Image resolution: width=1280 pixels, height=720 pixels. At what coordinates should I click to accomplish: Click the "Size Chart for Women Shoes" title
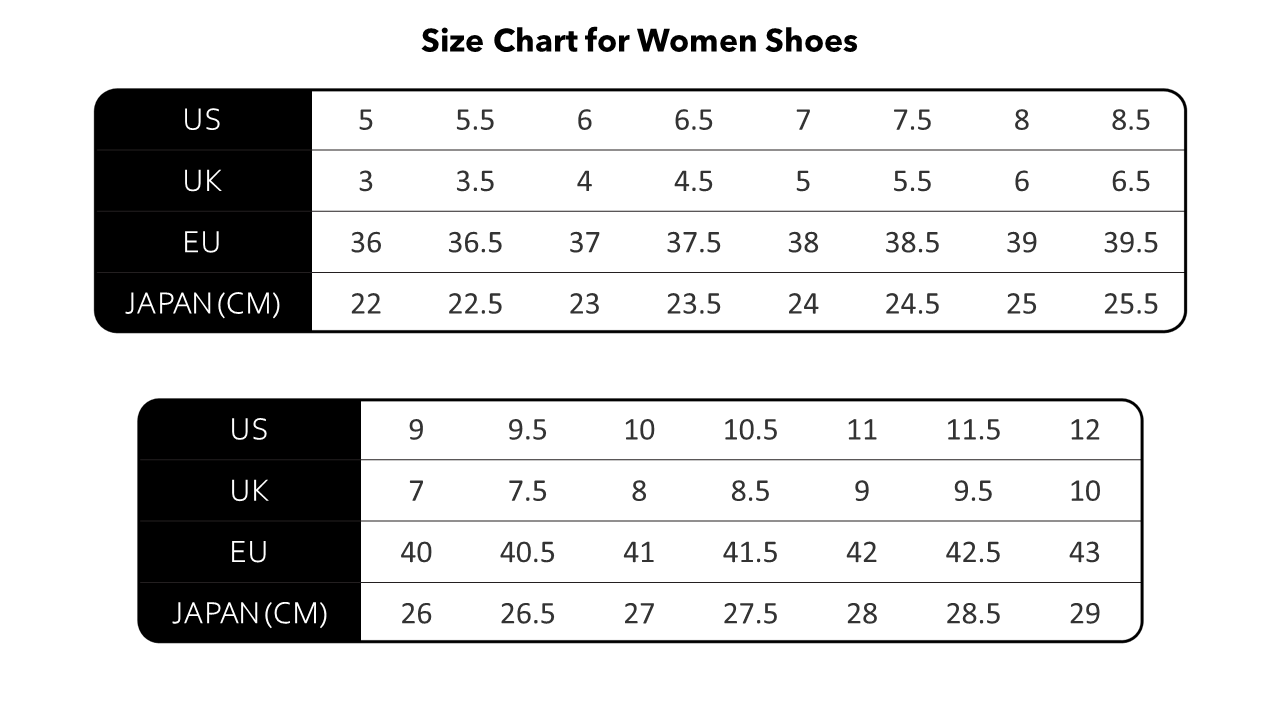[x=639, y=41]
